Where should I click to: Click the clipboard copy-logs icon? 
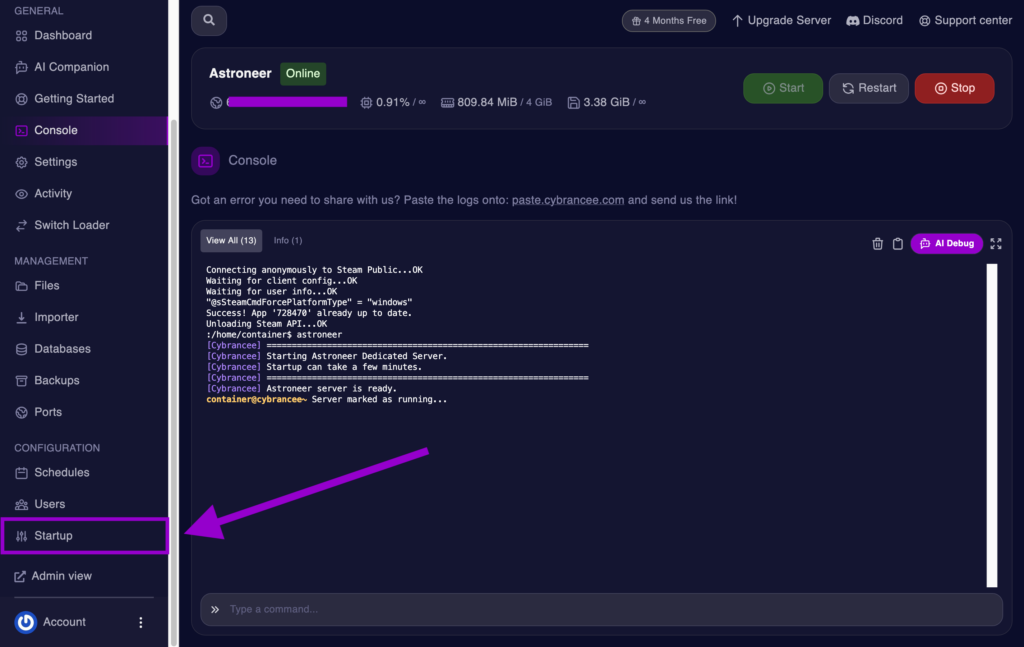(898, 244)
